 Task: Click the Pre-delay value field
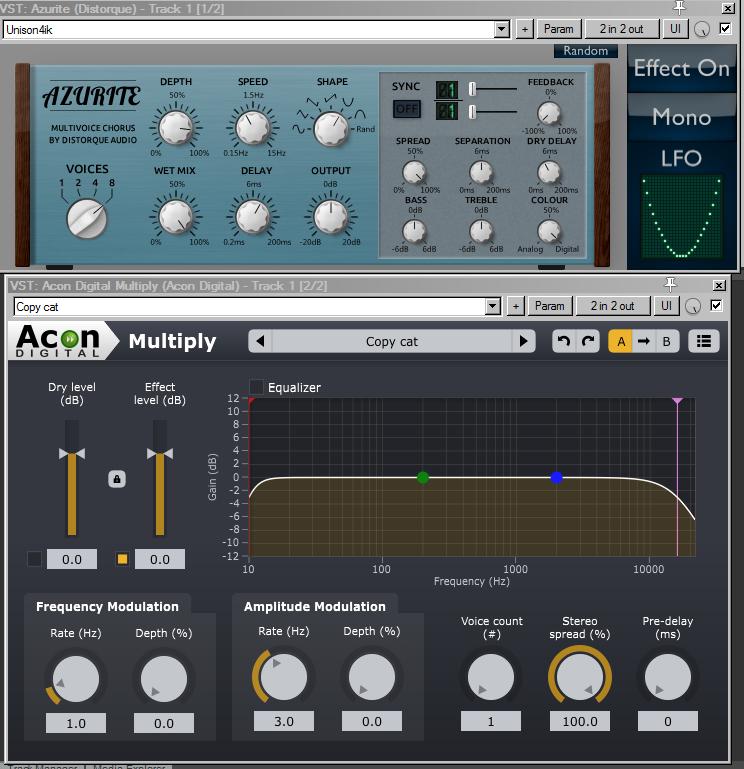click(x=667, y=721)
